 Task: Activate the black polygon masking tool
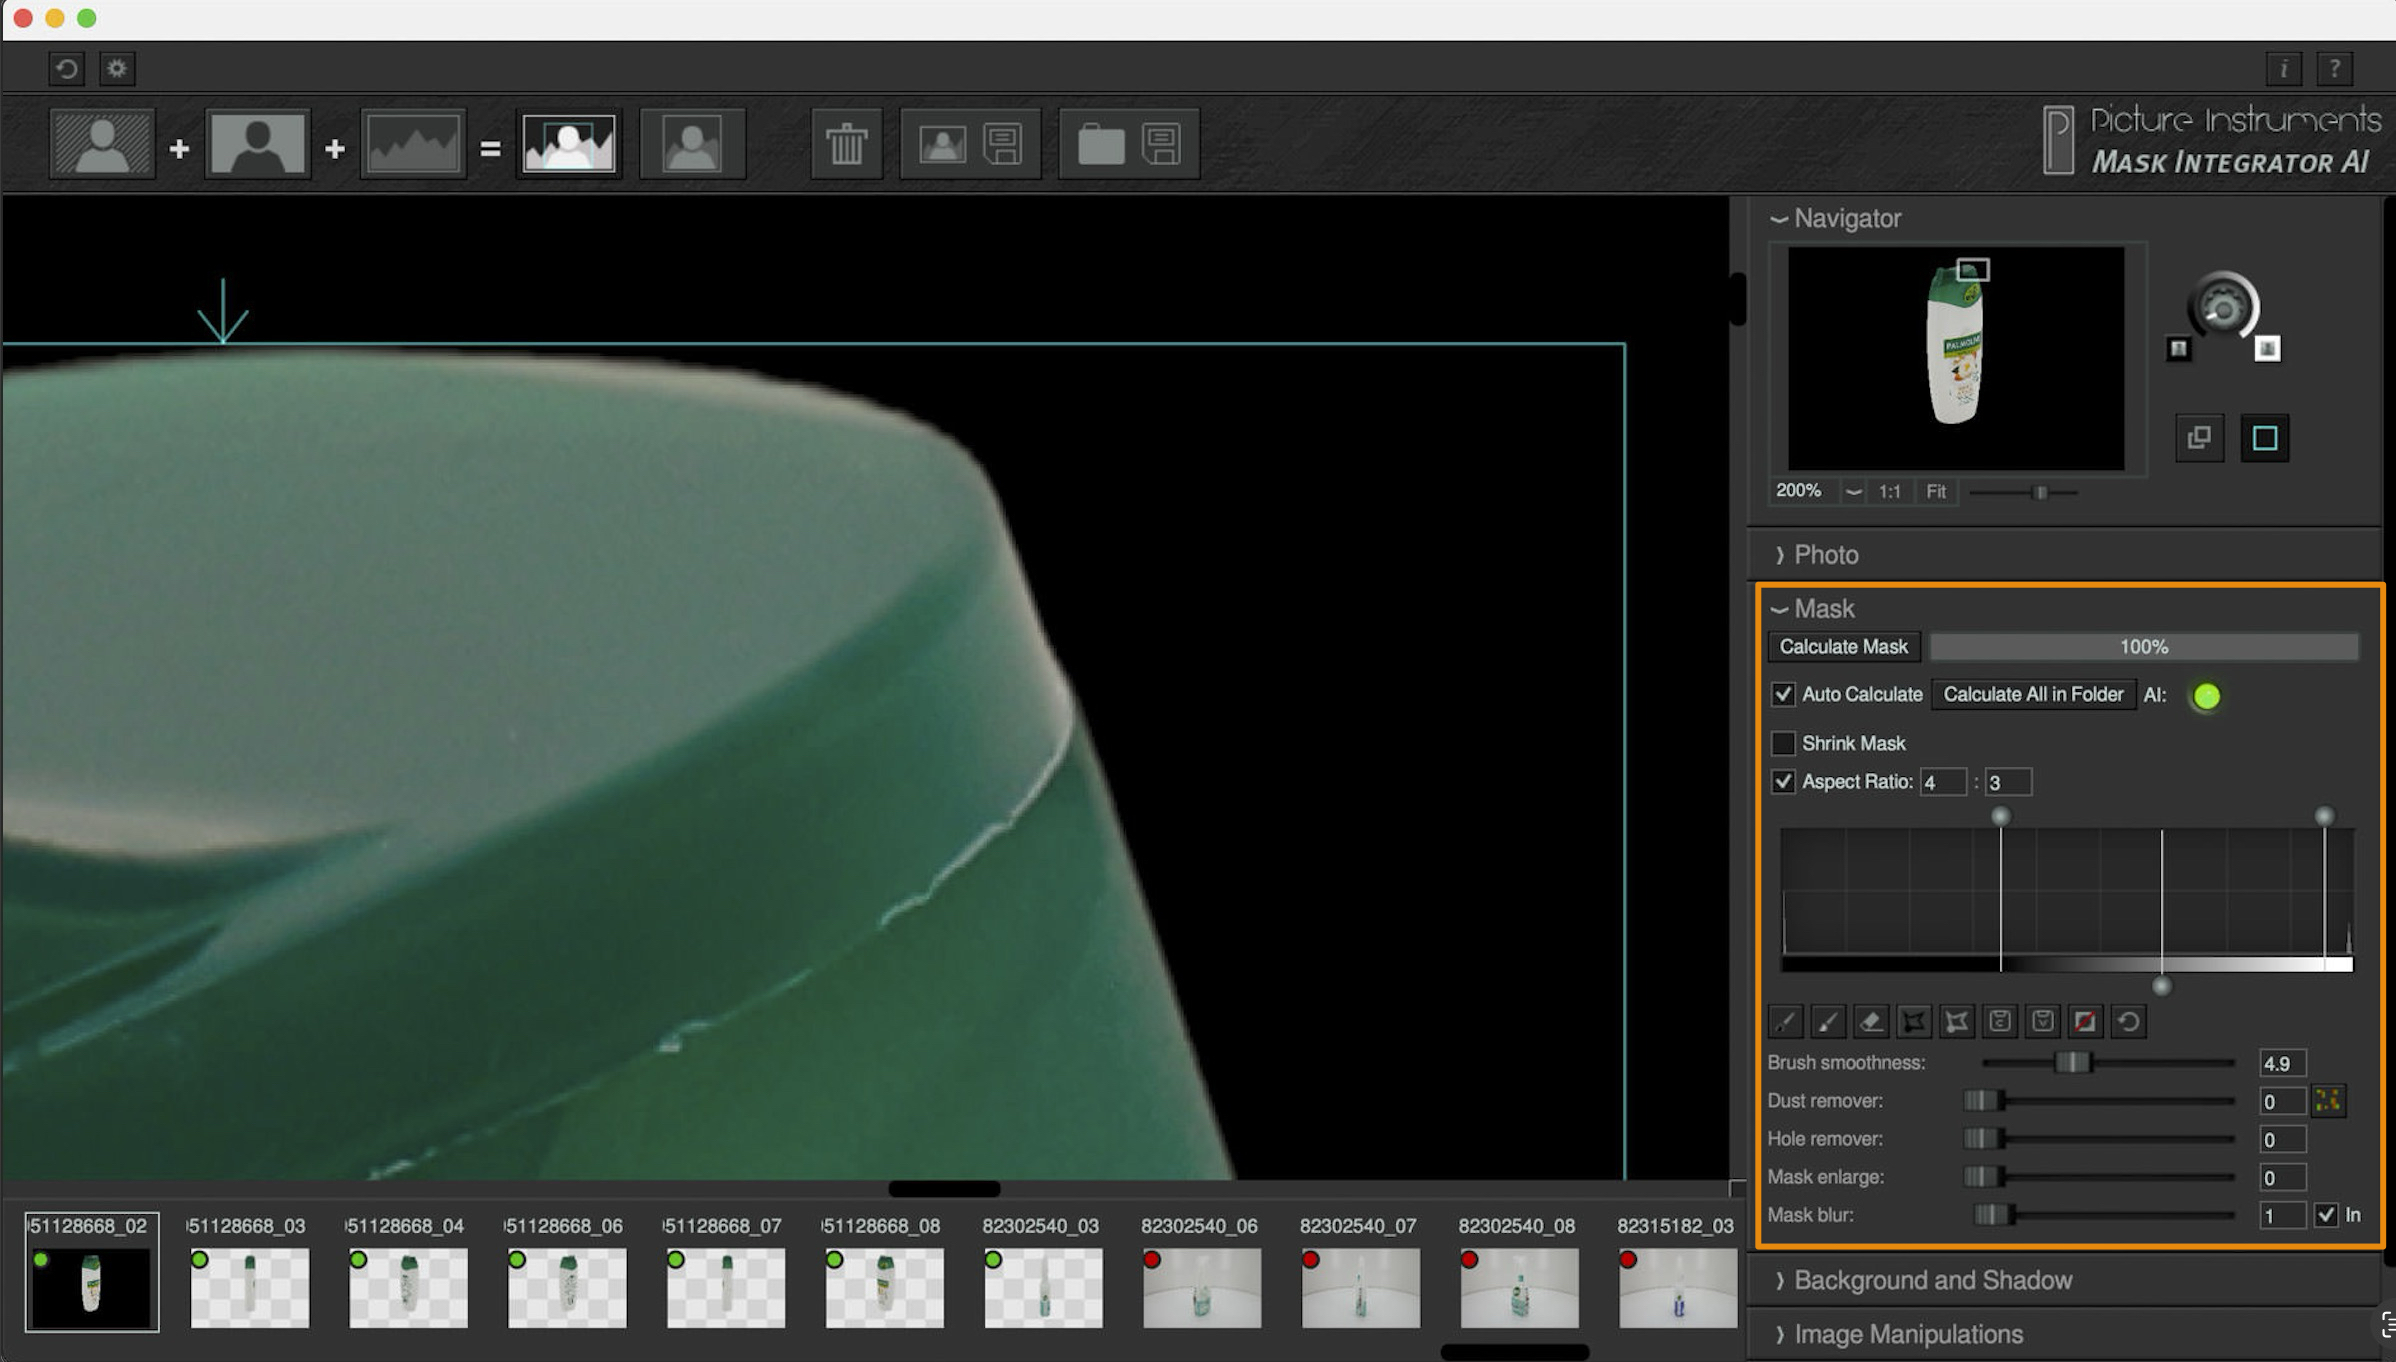(x=1914, y=1021)
